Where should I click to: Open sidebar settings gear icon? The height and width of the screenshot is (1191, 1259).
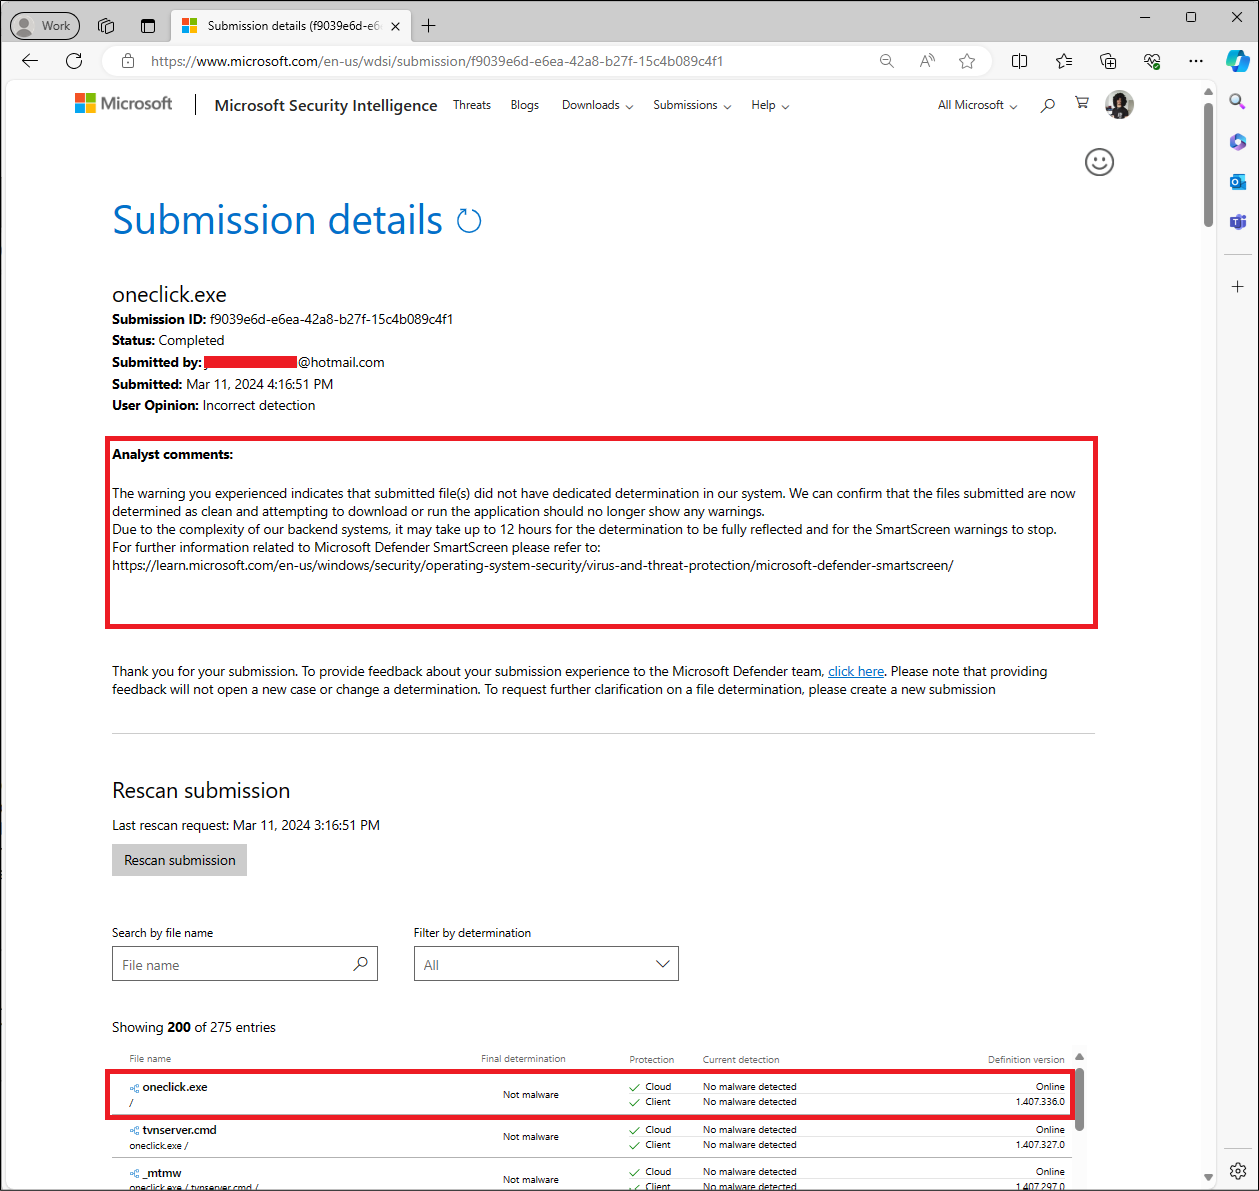[x=1238, y=1170]
